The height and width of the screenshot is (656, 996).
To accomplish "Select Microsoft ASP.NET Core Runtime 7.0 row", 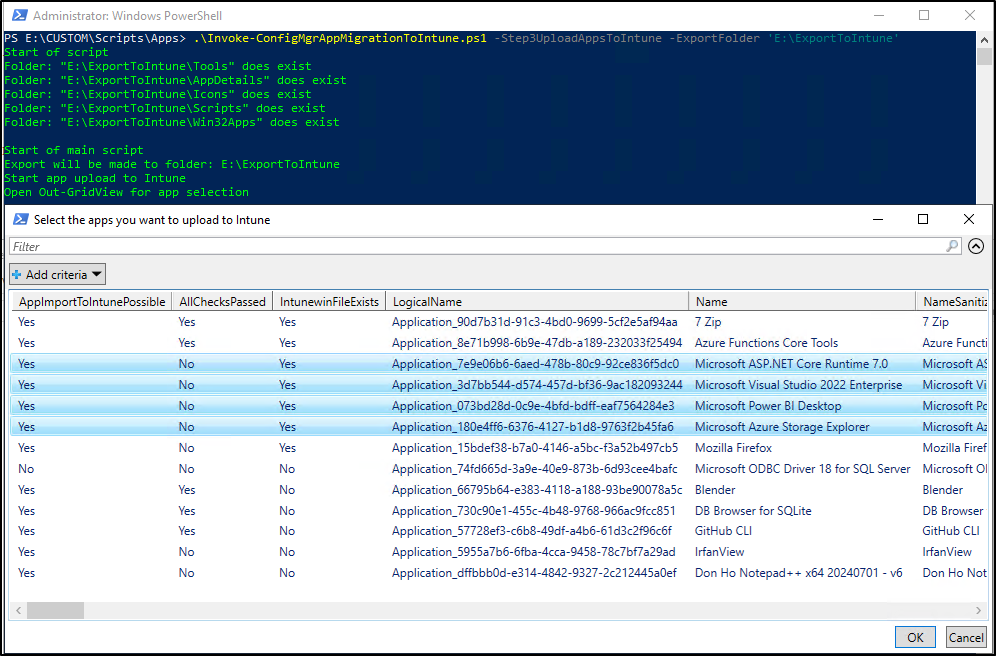I will 498,364.
